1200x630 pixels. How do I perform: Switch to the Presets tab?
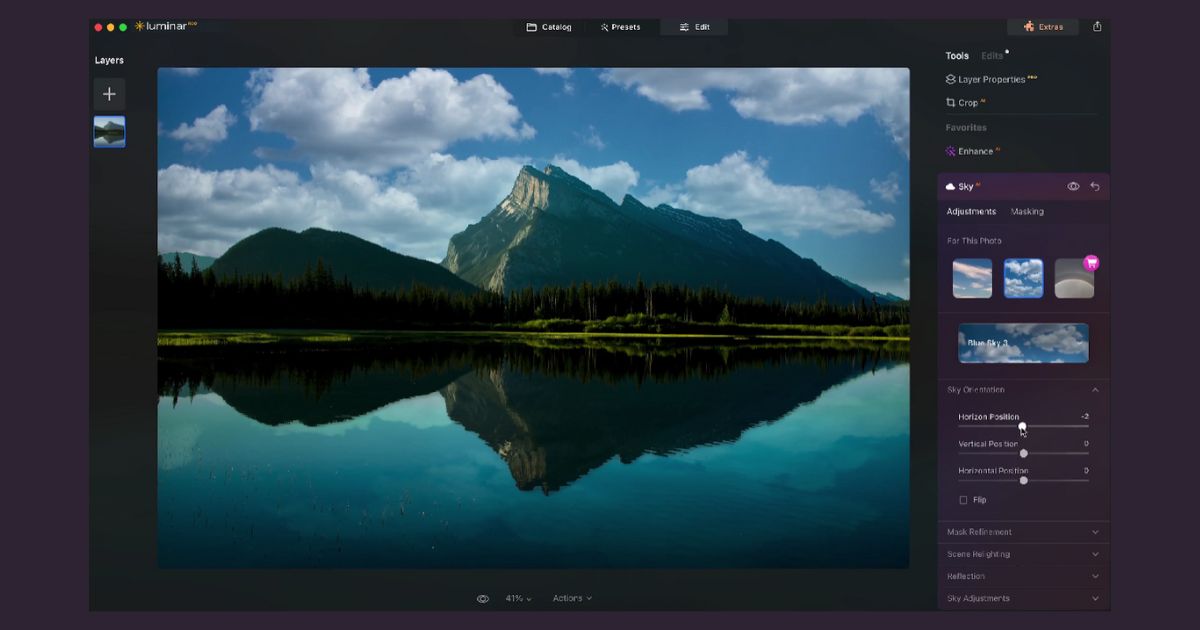click(x=620, y=27)
